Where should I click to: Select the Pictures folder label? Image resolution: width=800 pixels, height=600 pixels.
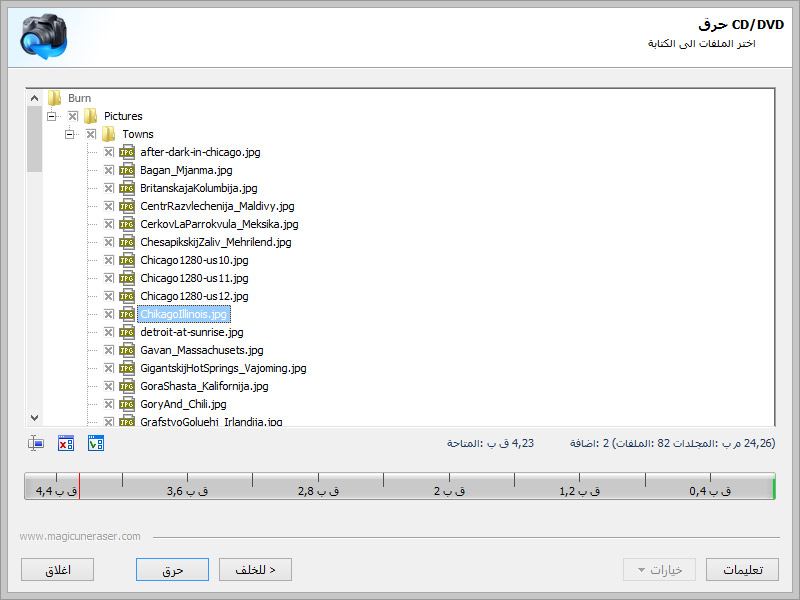coord(123,116)
